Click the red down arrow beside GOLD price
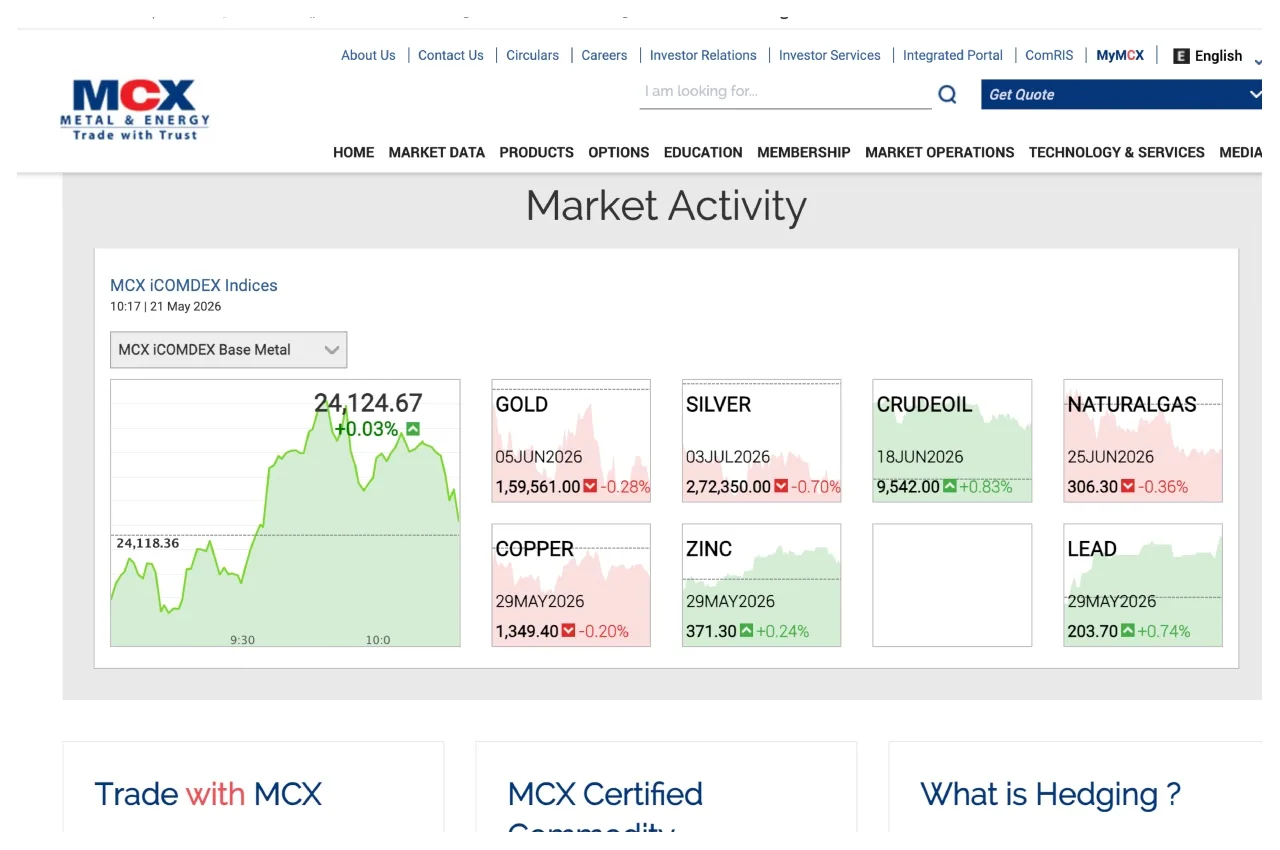1280x850 pixels. (x=590, y=487)
